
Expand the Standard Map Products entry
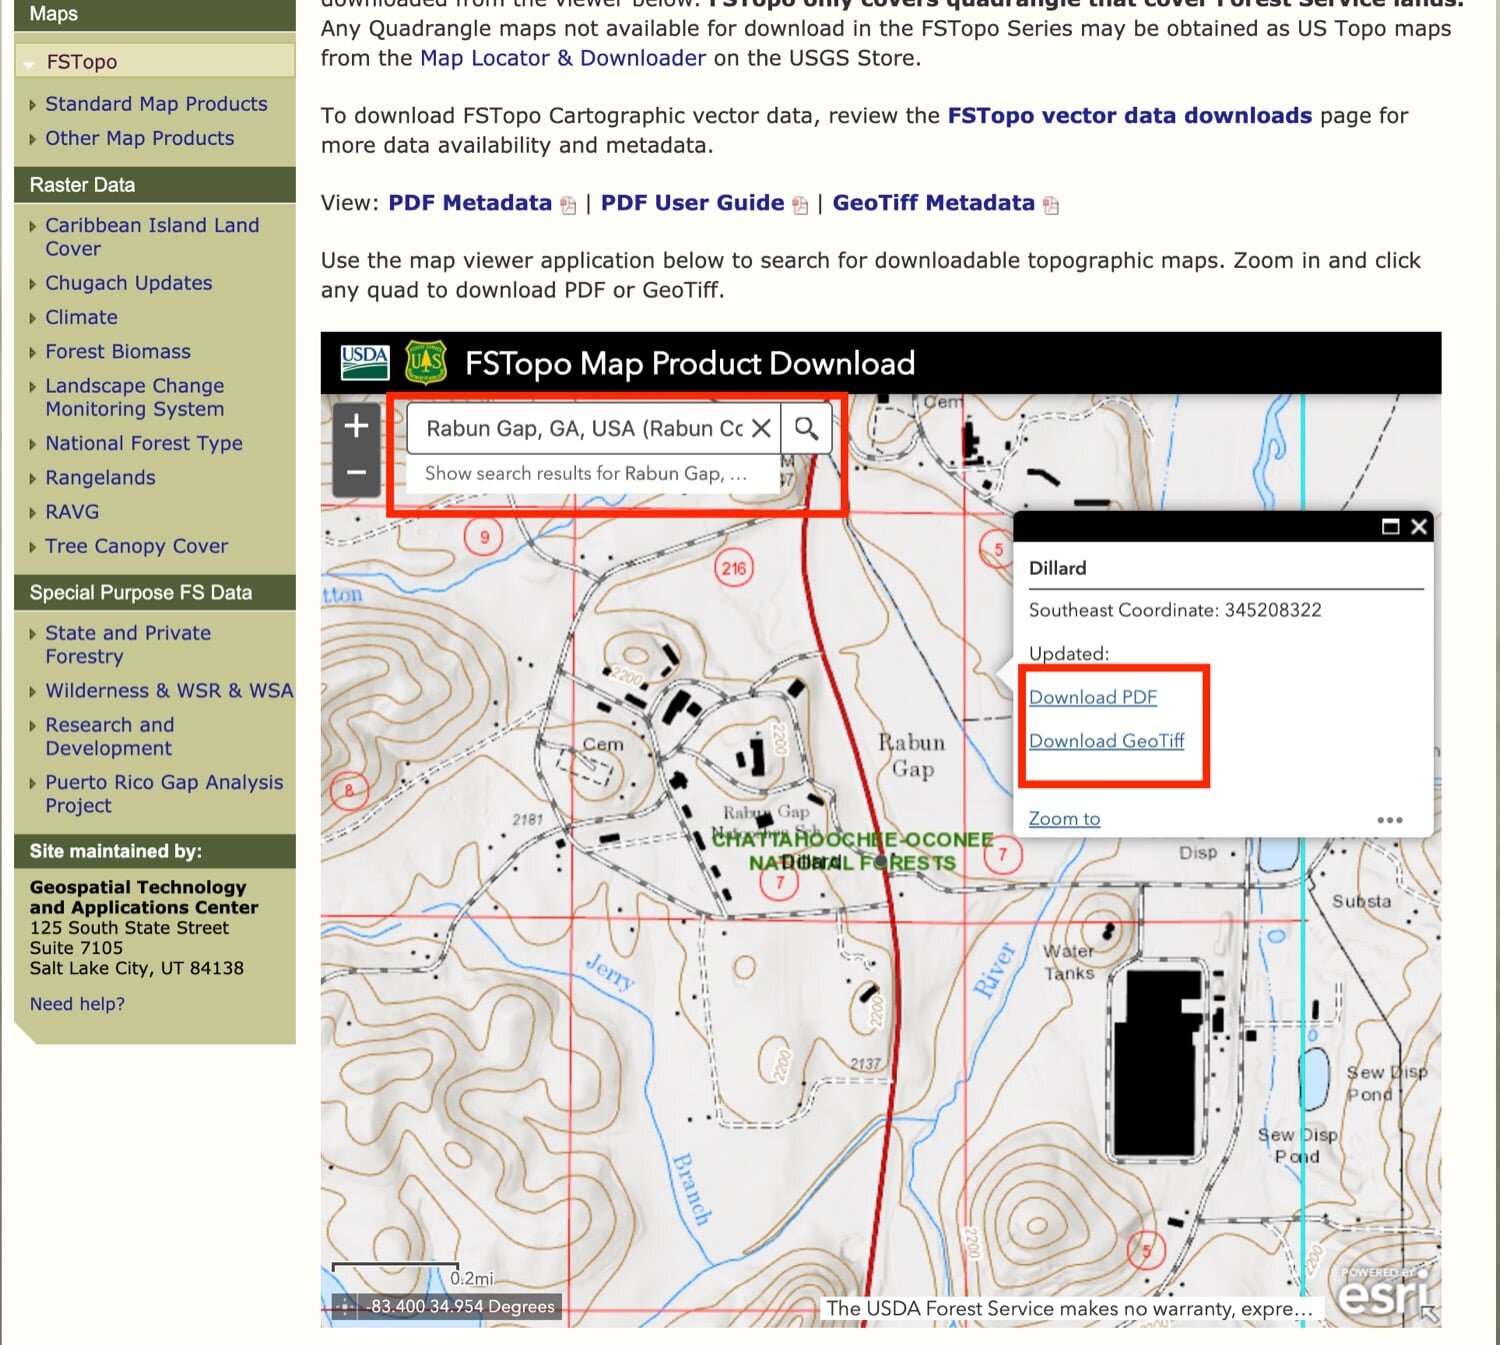155,104
